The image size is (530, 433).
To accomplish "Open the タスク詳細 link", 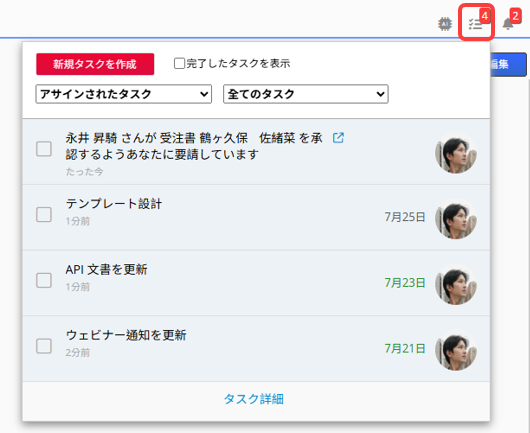I will [254, 399].
